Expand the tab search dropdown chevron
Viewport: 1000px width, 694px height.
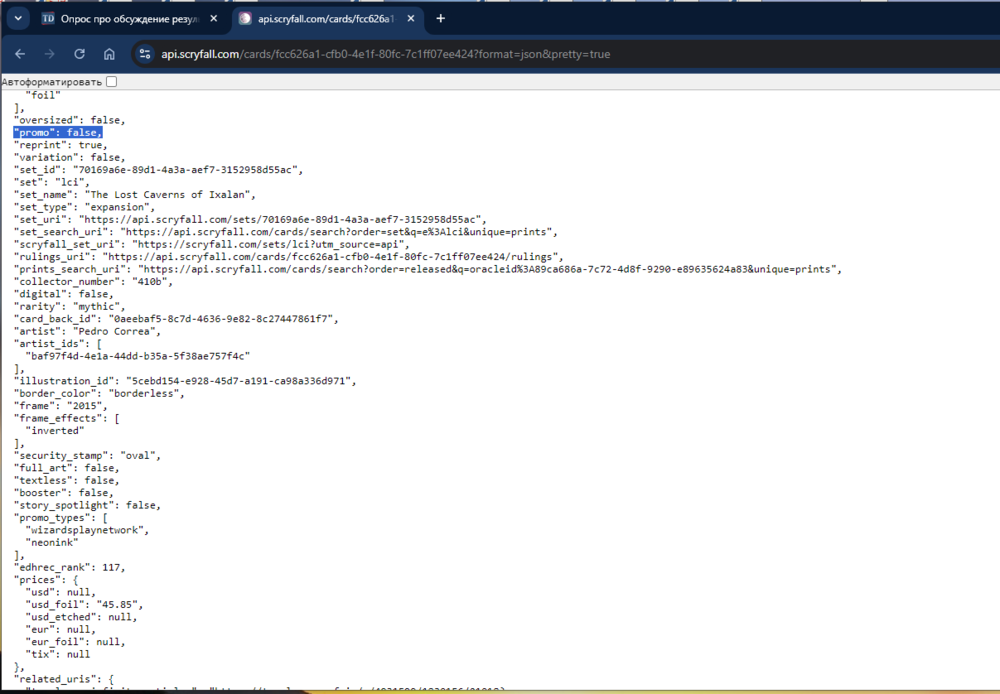pos(18,19)
